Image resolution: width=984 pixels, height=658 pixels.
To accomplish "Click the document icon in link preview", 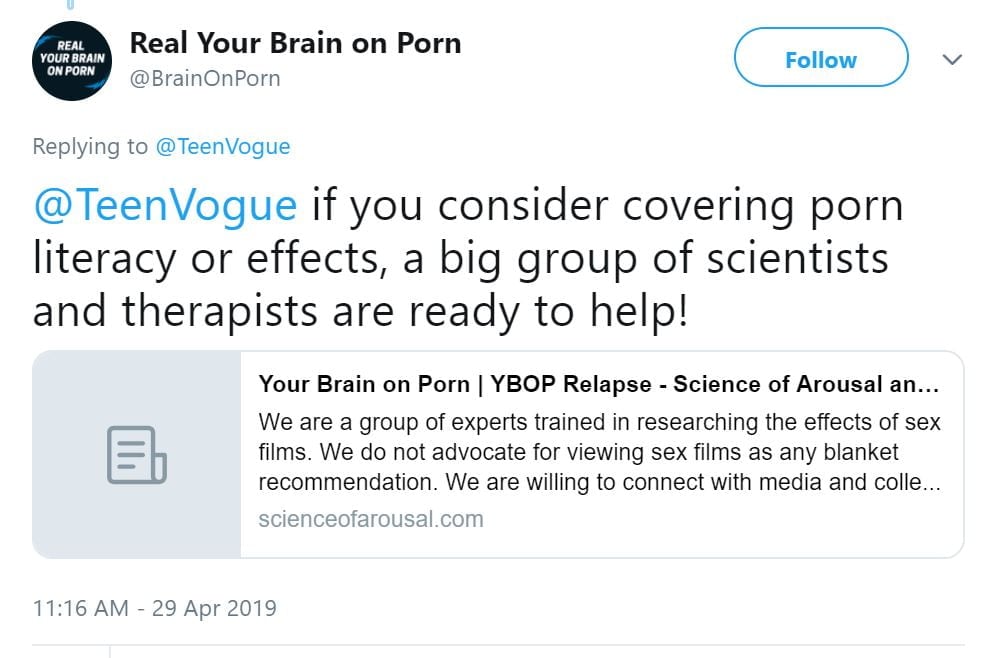I will pos(137,454).
